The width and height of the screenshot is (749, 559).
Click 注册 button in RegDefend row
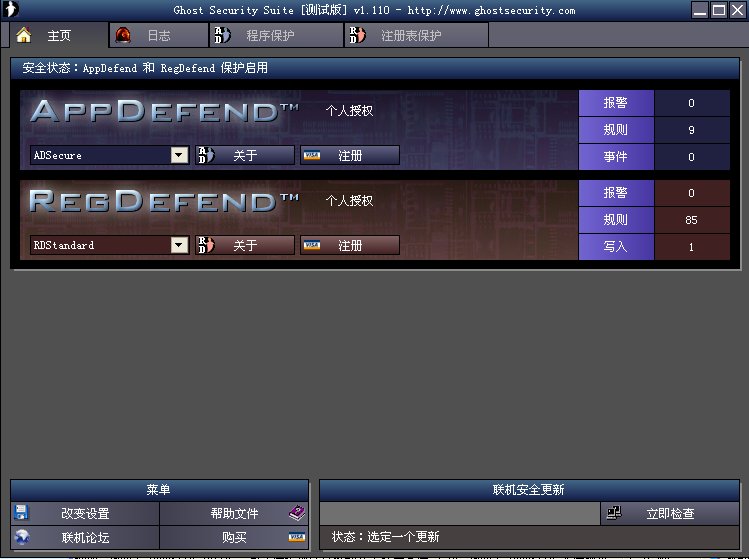(x=350, y=245)
